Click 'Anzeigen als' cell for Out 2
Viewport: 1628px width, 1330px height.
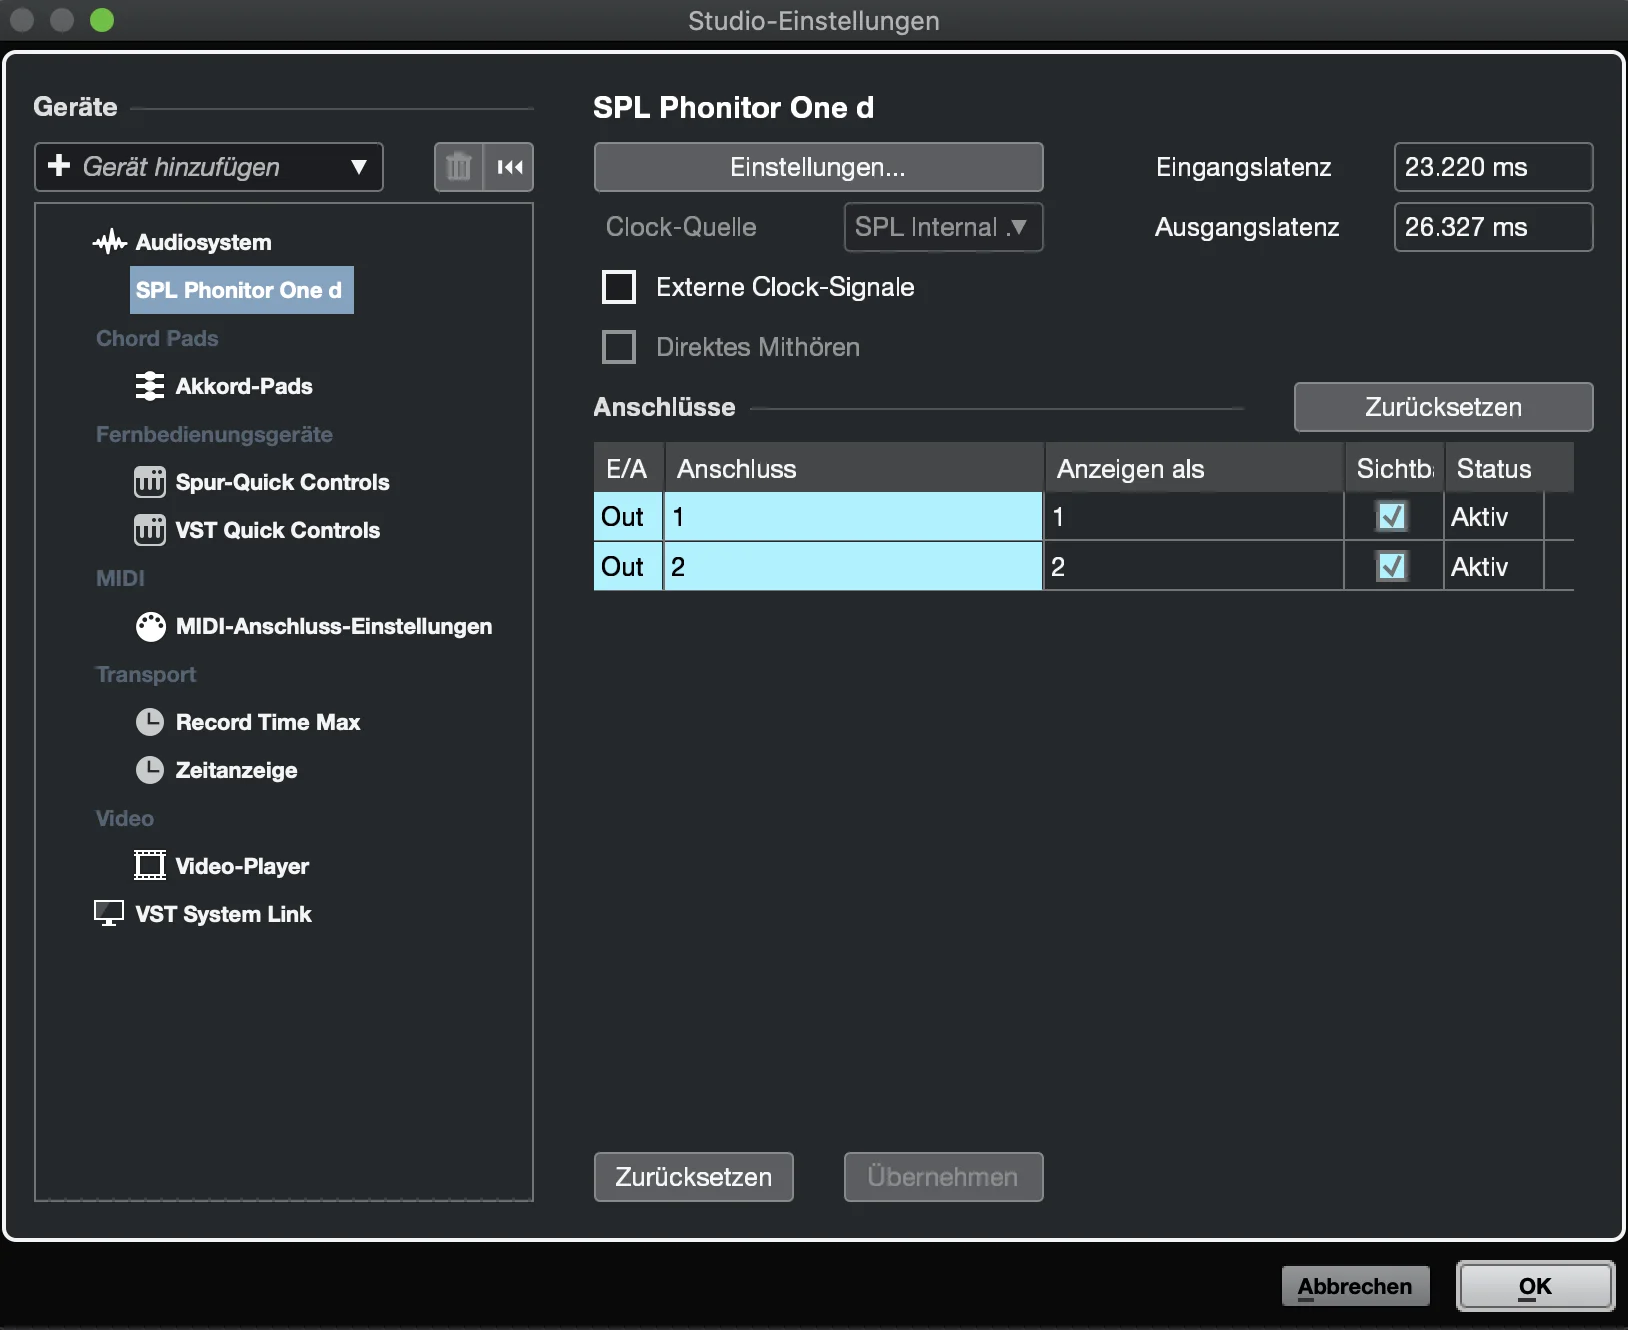1194,566
